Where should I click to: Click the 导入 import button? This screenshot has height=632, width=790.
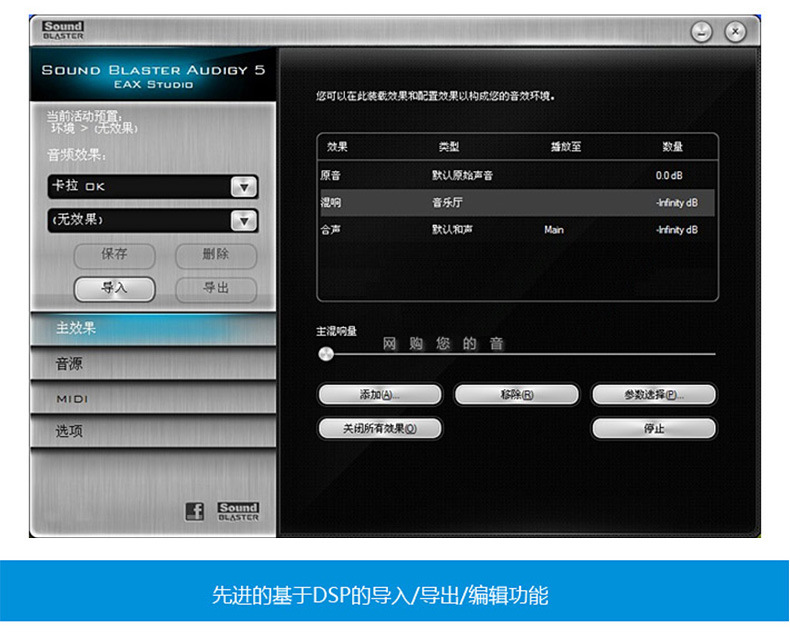coord(114,289)
